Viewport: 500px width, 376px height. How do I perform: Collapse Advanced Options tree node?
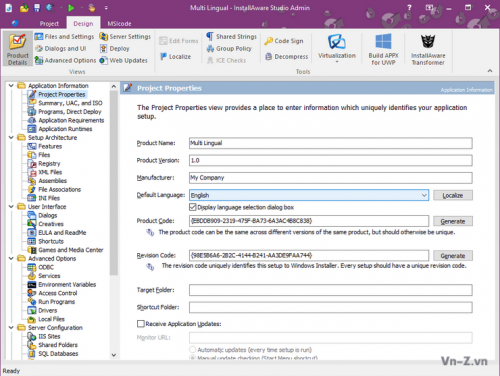11,259
